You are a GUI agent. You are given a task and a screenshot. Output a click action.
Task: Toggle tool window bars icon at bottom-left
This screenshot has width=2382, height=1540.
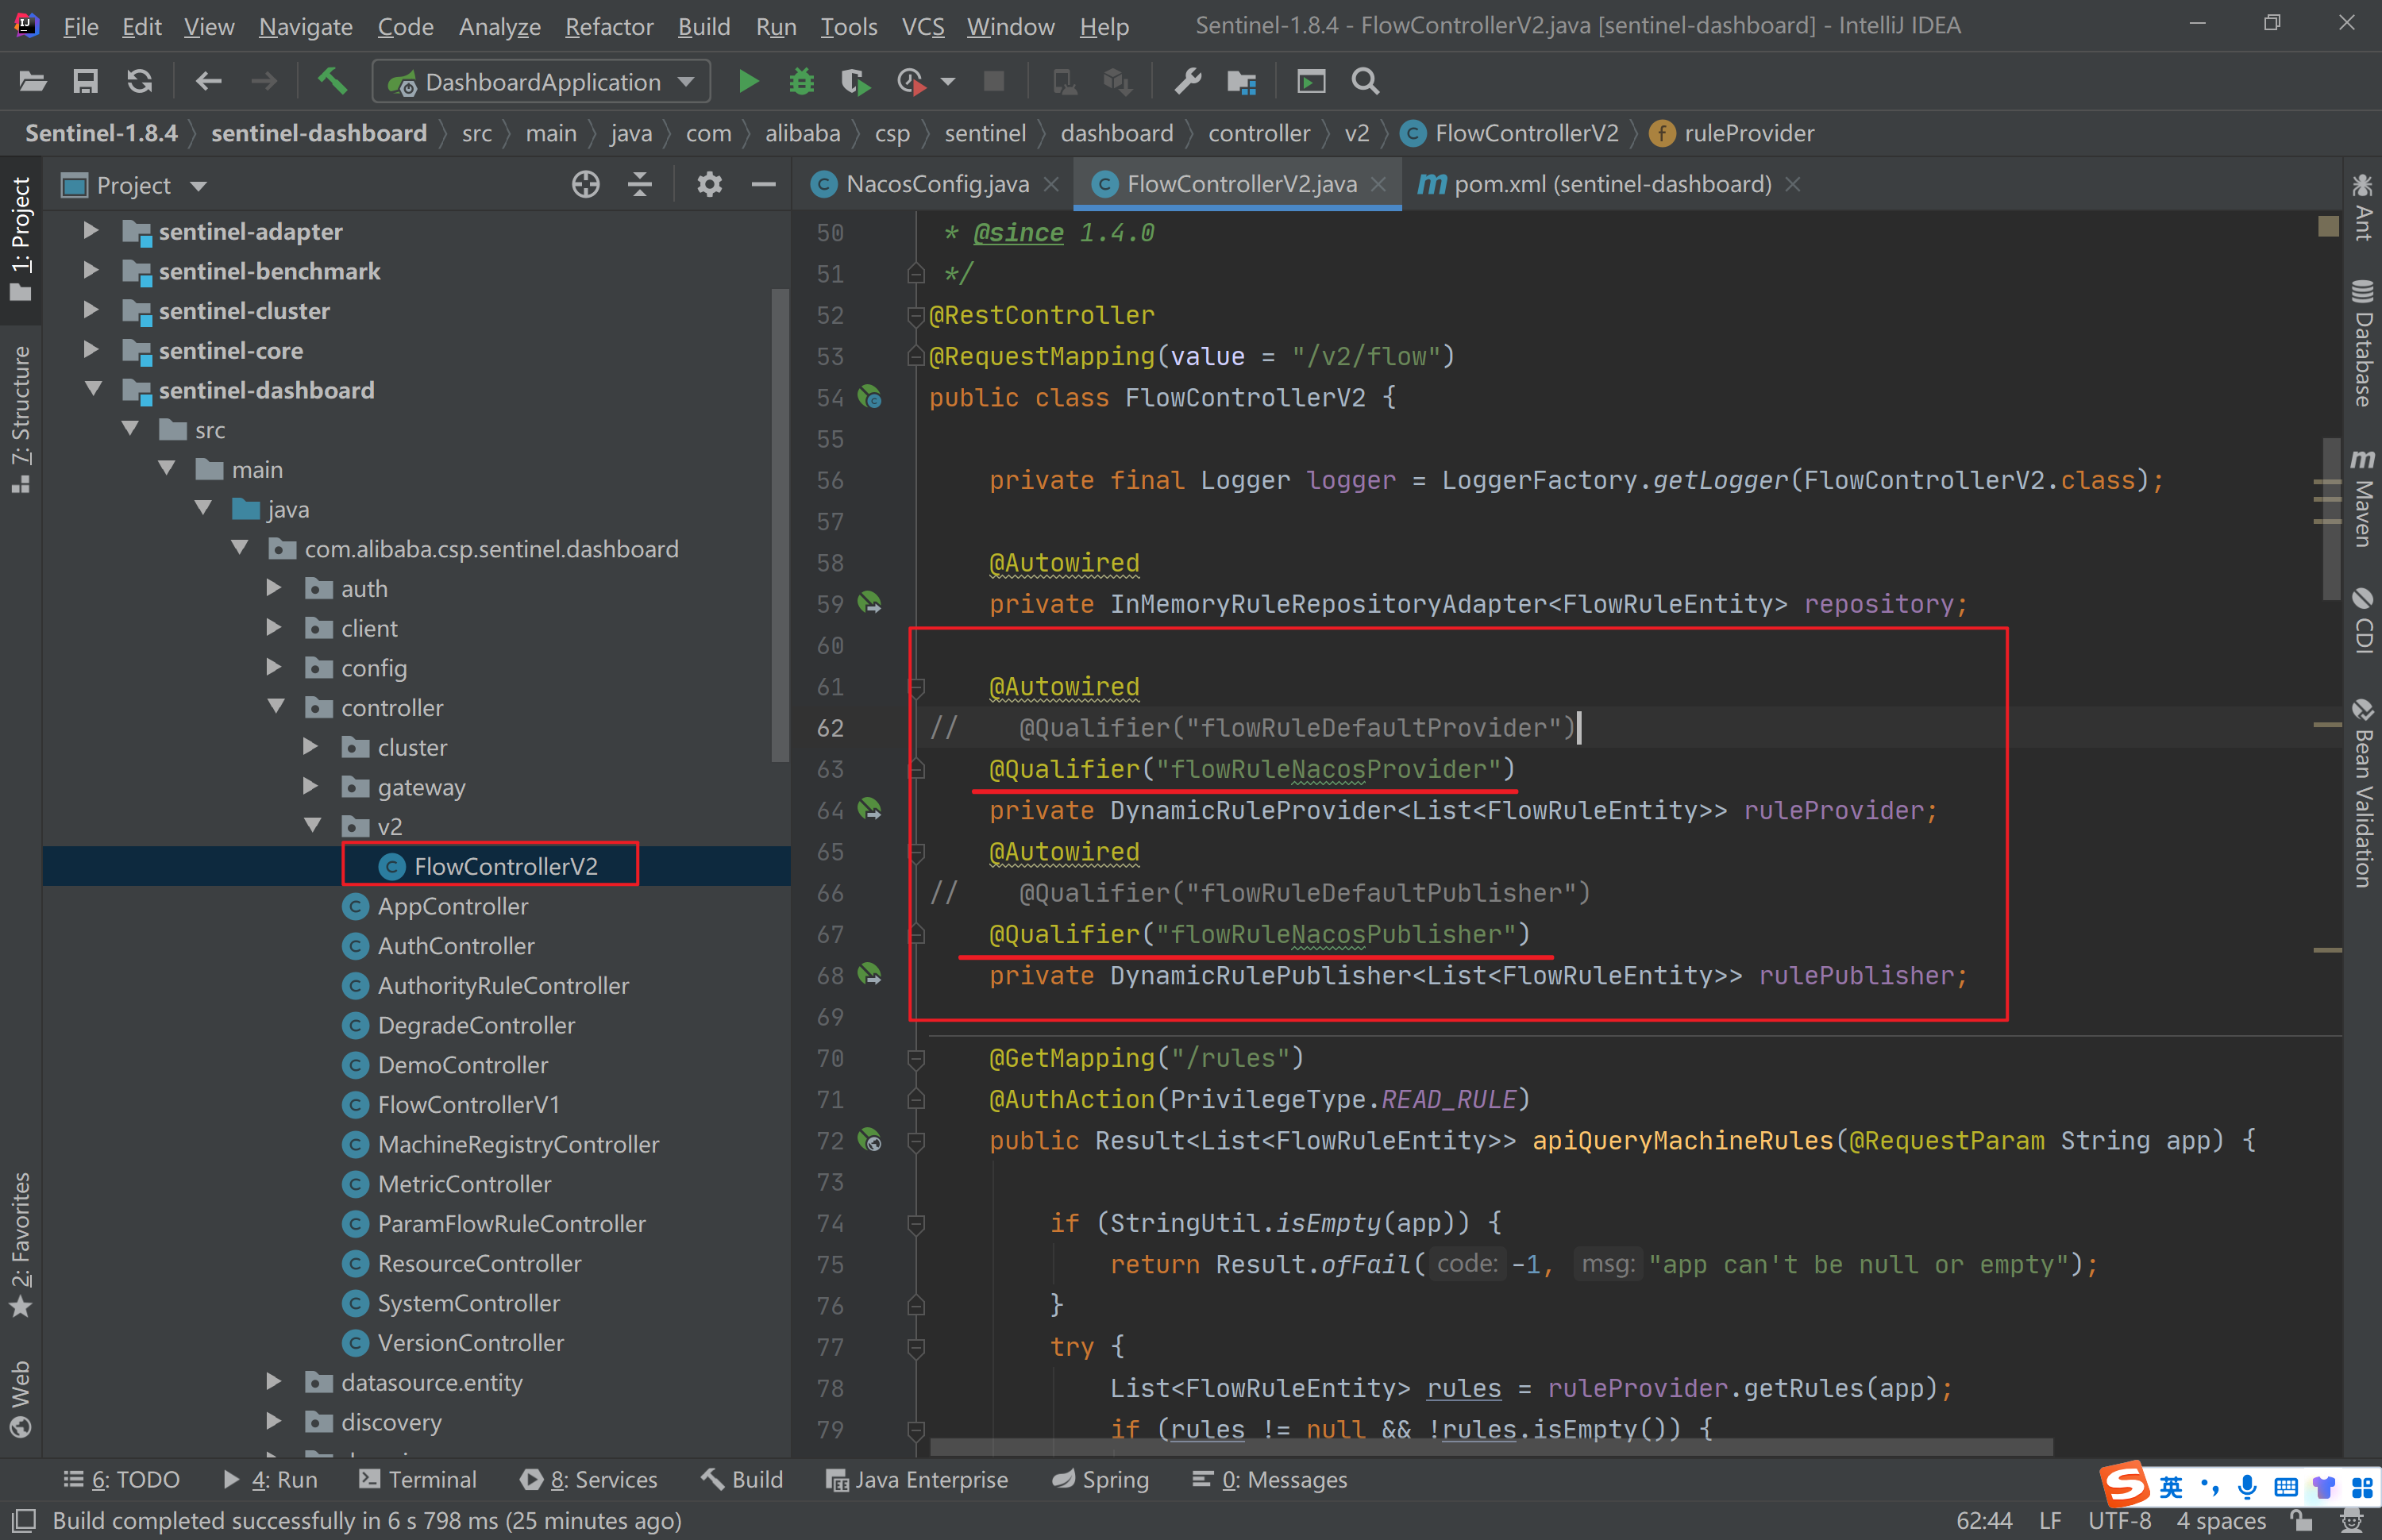(22, 1521)
